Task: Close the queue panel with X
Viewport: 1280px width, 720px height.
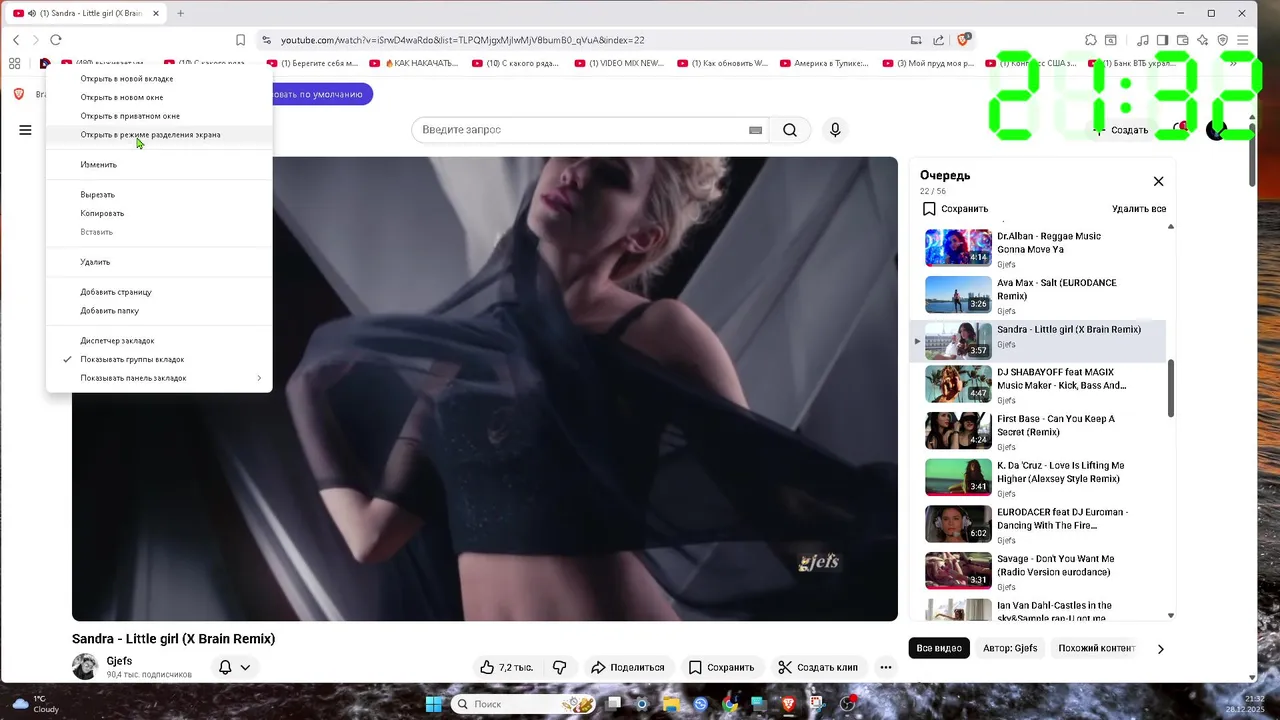Action: pyautogui.click(x=1158, y=181)
